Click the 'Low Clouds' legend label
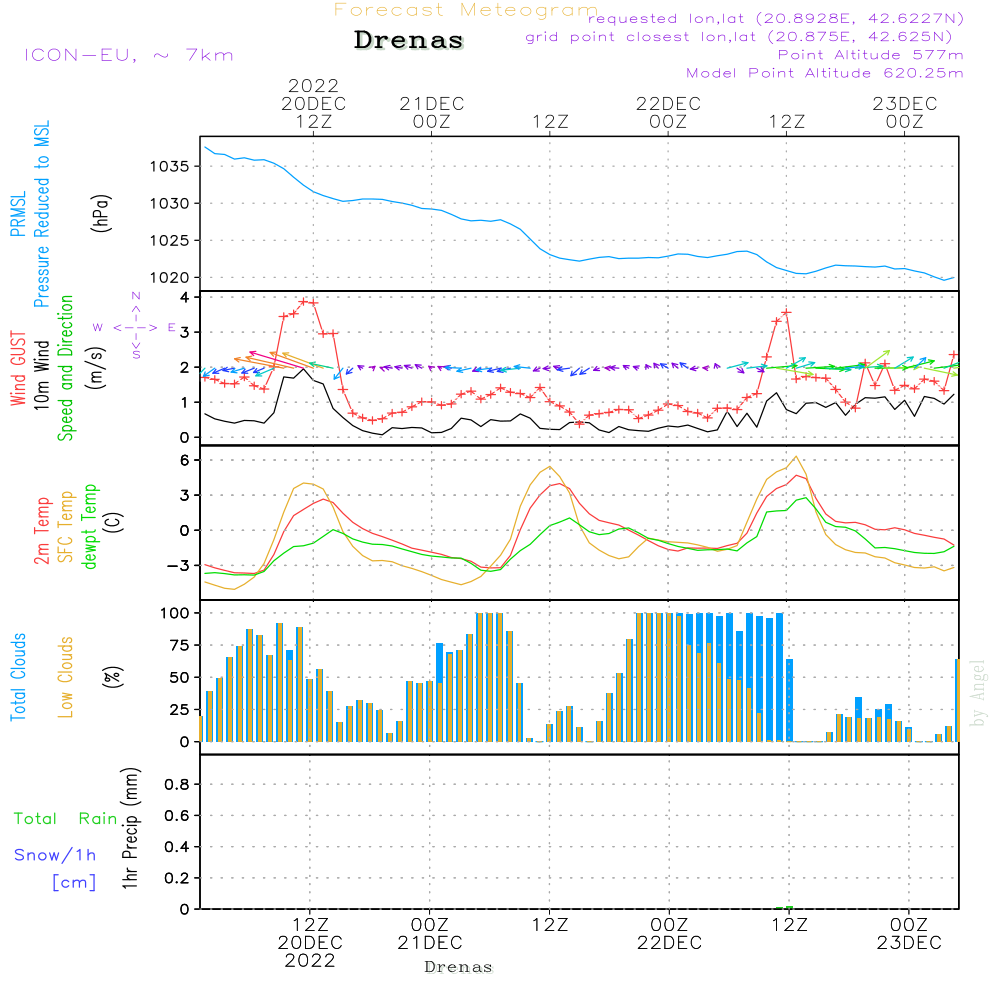 click(66, 677)
